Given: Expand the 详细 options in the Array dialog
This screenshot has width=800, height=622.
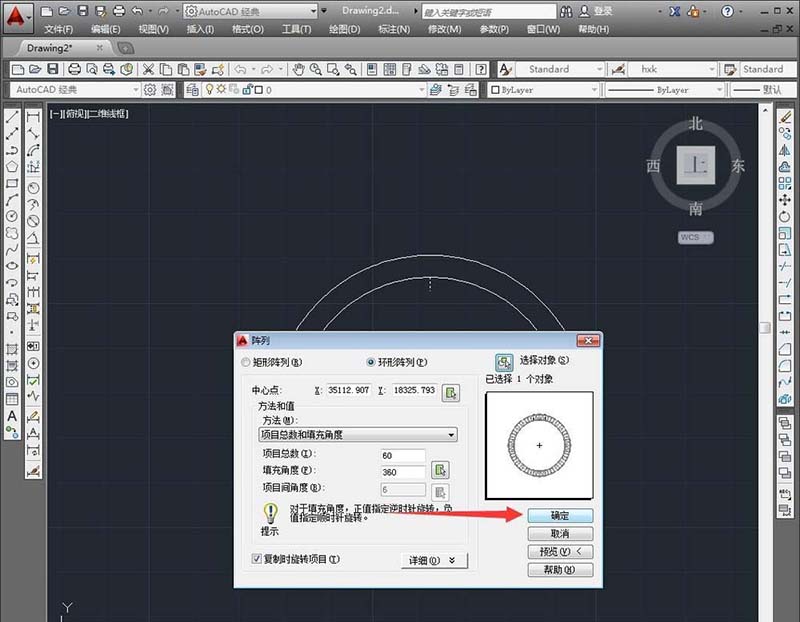Looking at the screenshot, I should 431,561.
